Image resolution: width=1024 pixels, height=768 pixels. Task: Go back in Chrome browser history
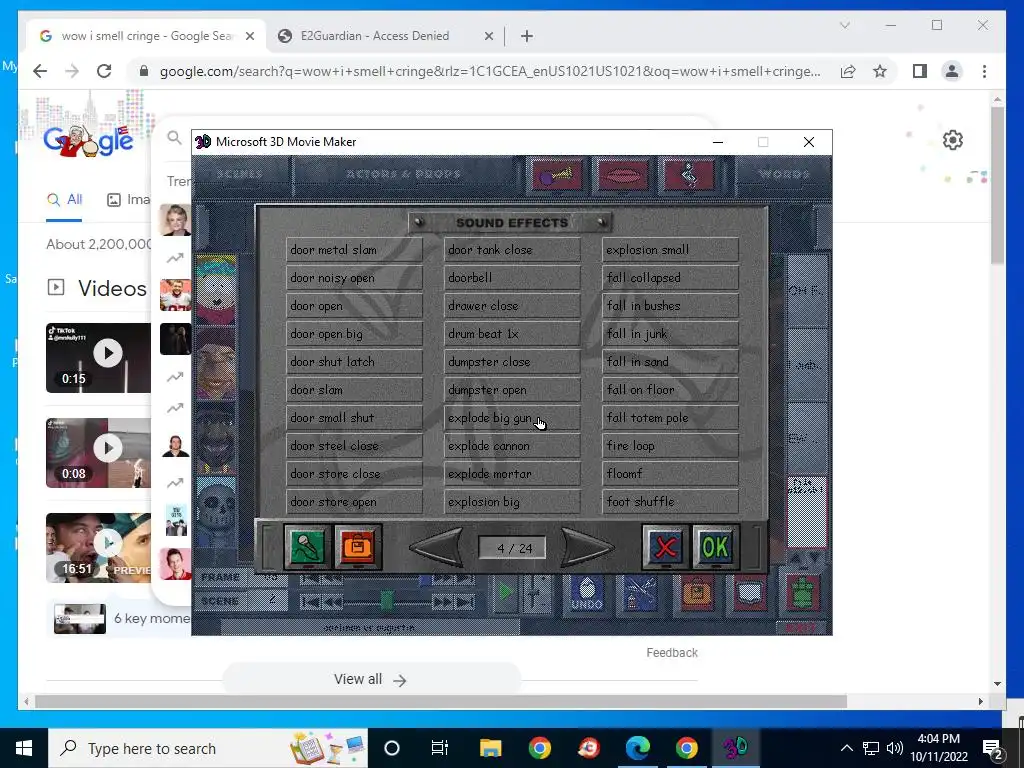40,71
